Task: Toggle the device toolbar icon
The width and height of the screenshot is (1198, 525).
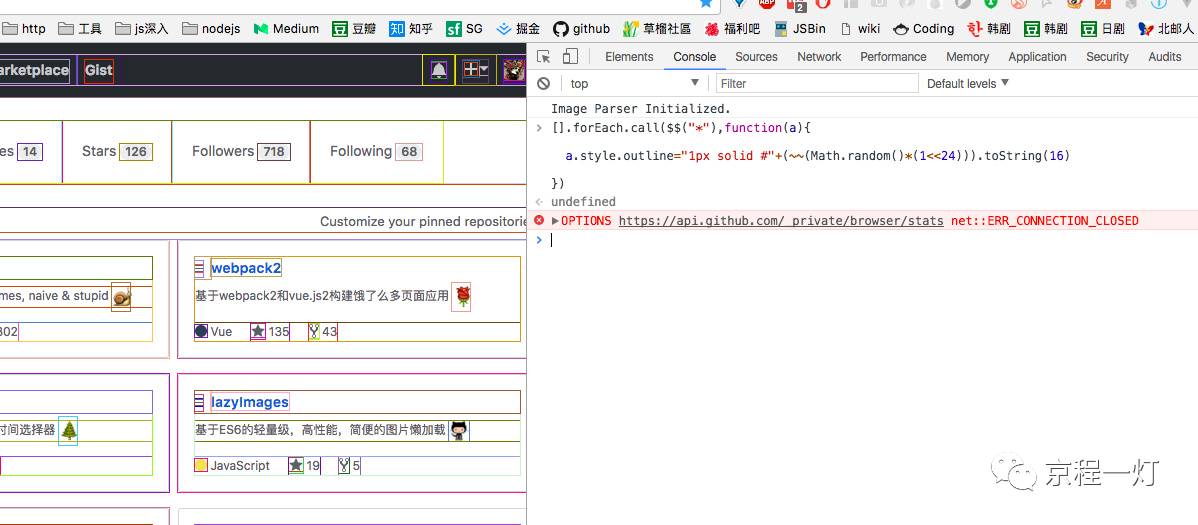Action: pyautogui.click(x=570, y=57)
